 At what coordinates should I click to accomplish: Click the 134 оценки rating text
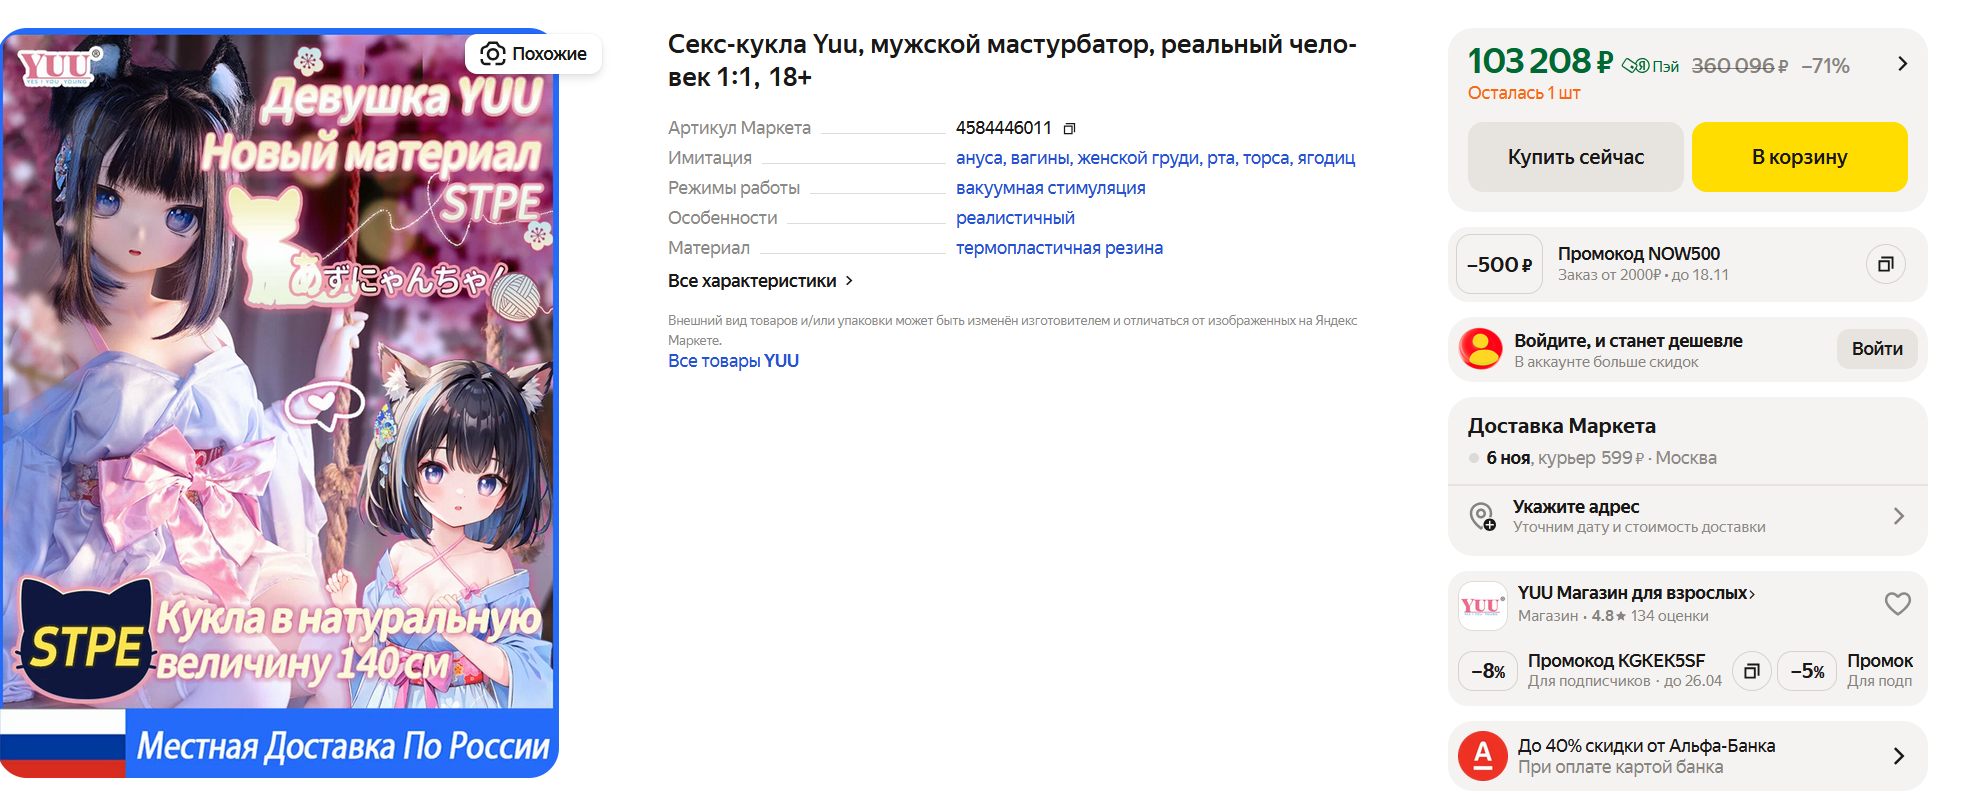1669,616
